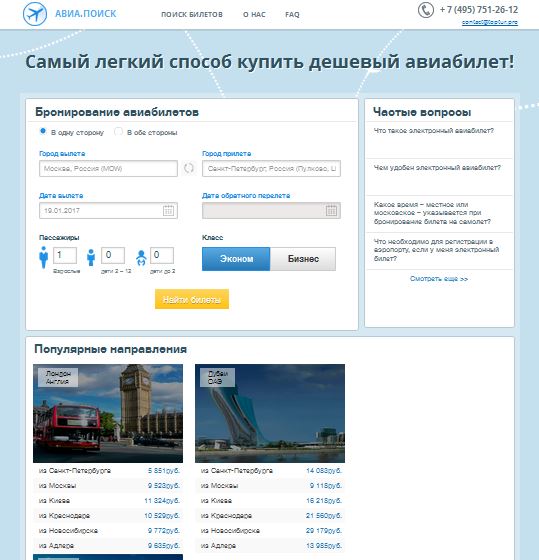Swap departure and arrival cities icon
The image size is (539, 560).
click(x=189, y=168)
